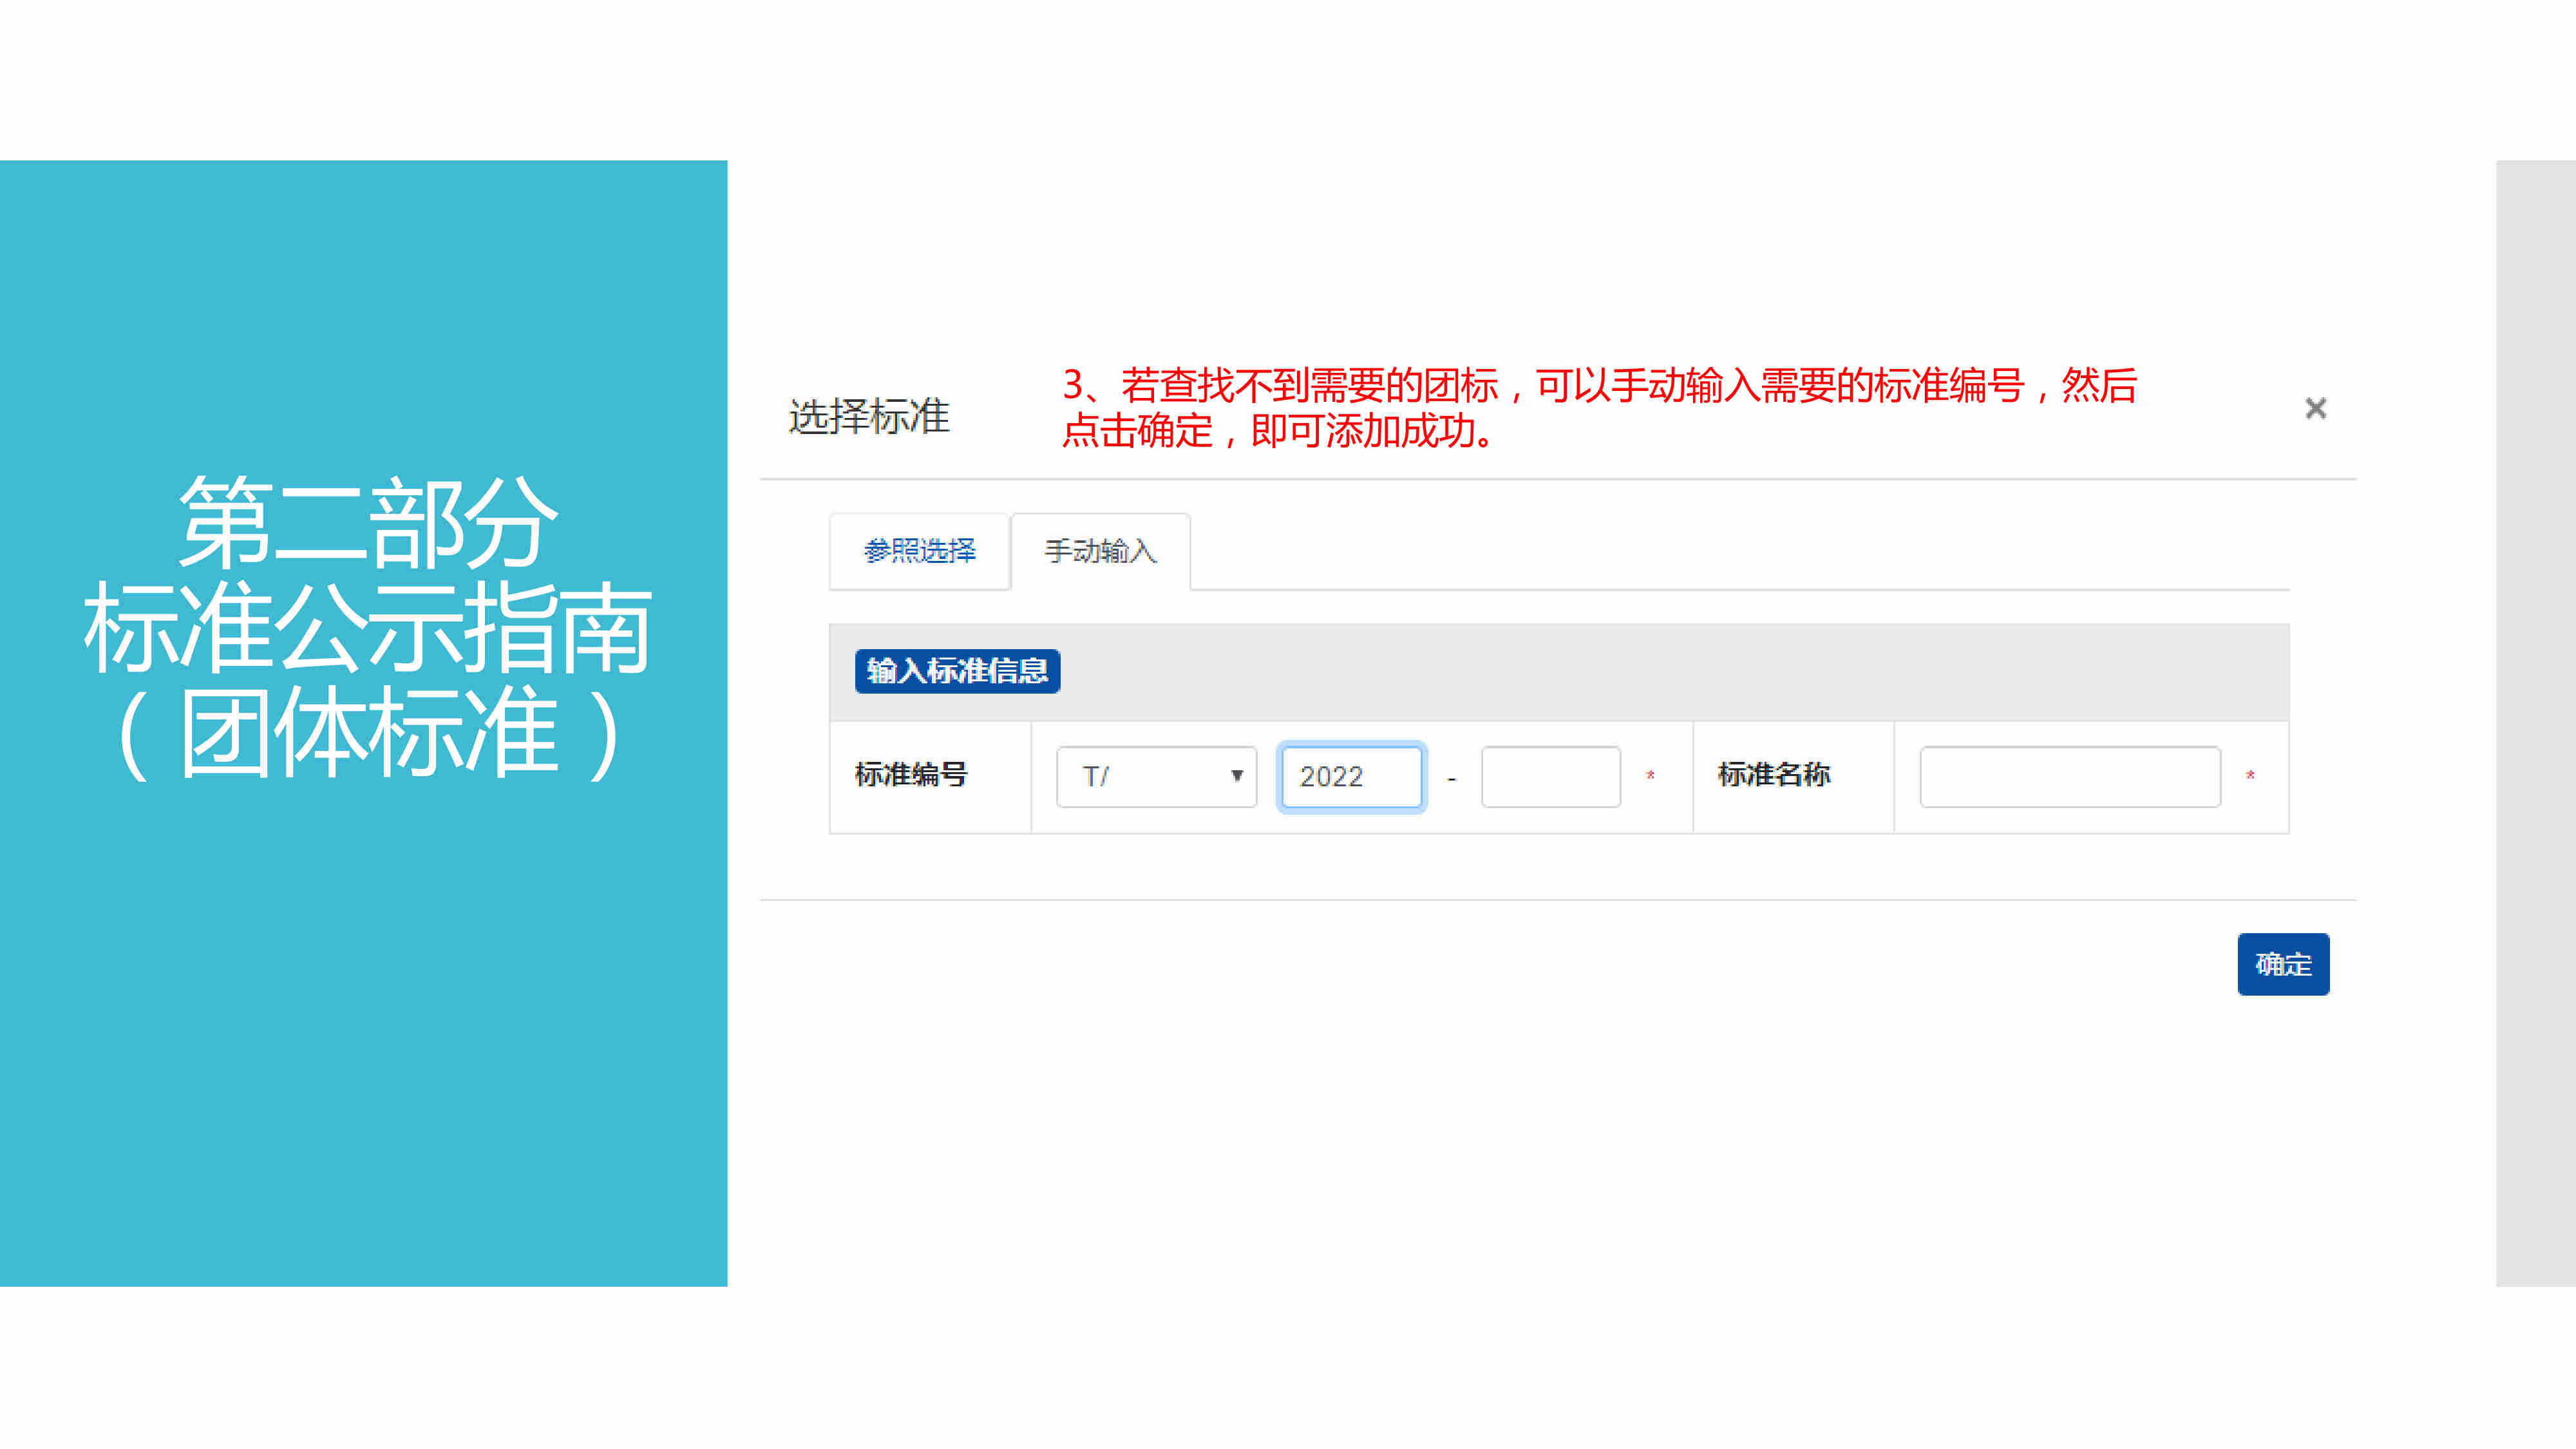Switch to the 参照选择 tab

919,551
